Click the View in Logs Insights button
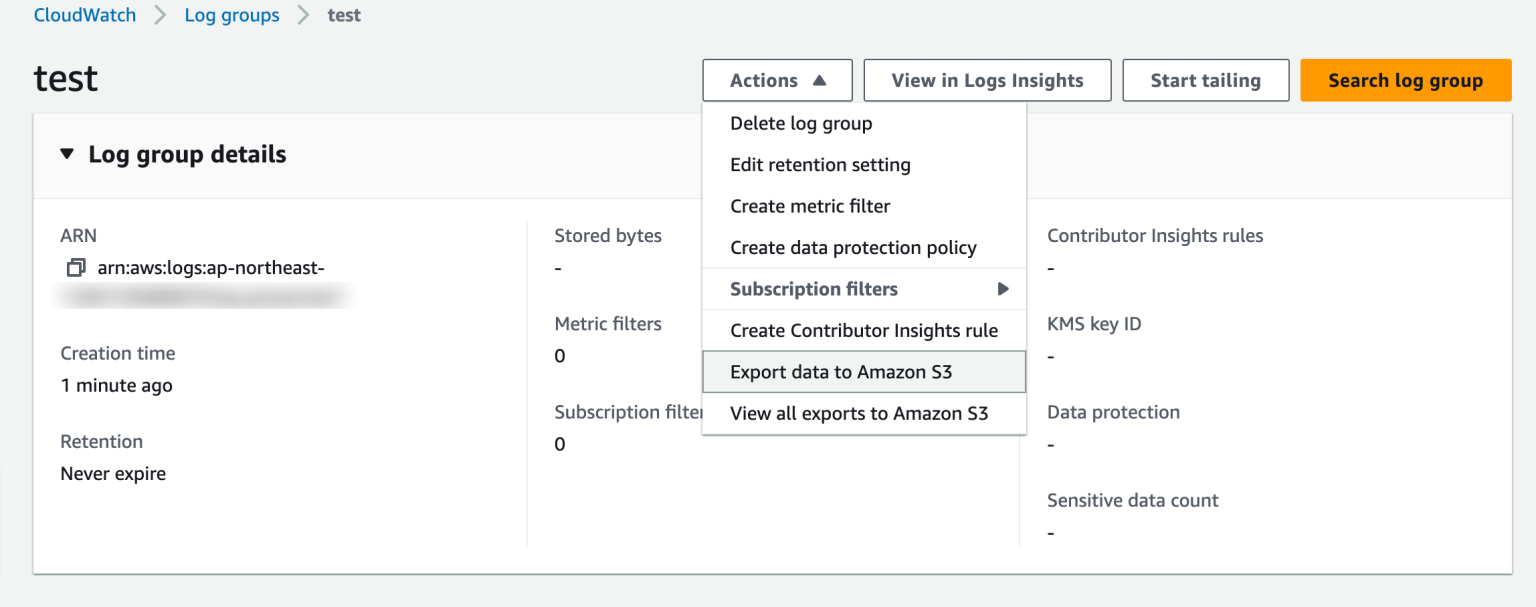 click(x=987, y=81)
